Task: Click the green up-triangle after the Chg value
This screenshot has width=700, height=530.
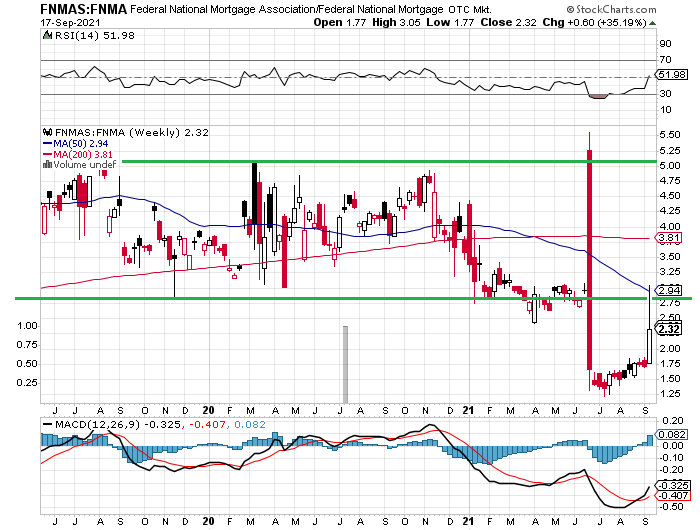Action: pos(653,23)
